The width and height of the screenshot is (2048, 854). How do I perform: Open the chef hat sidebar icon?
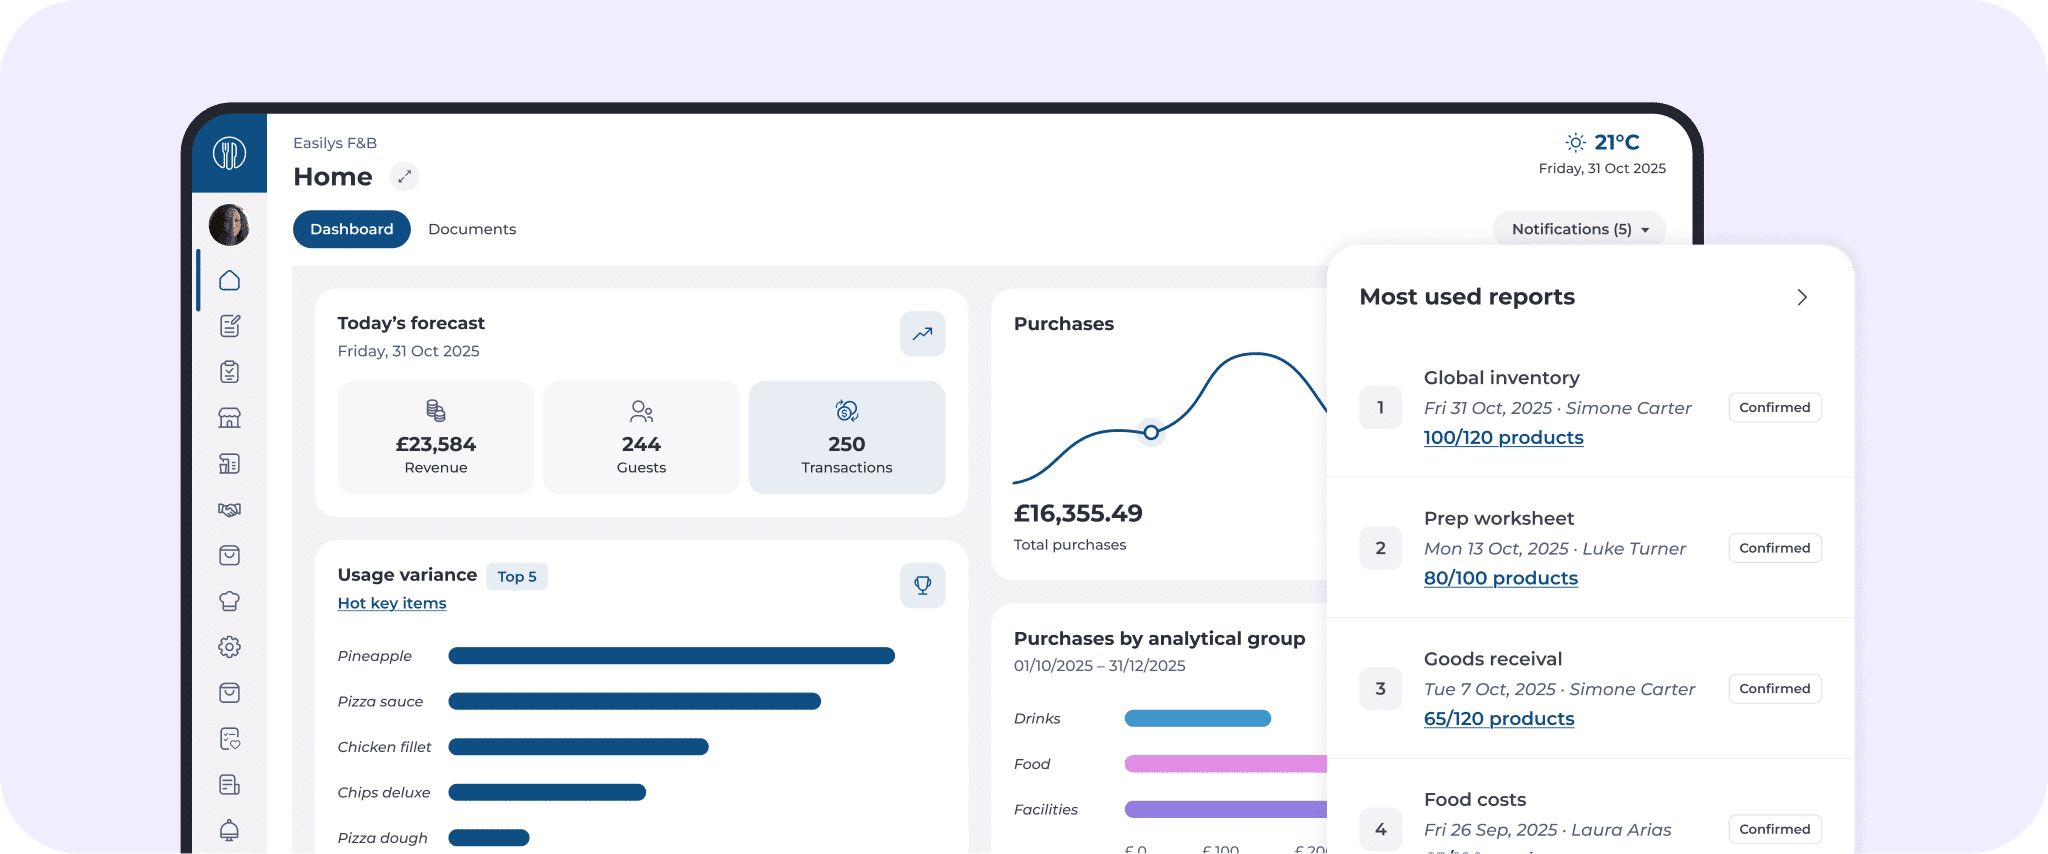(229, 601)
